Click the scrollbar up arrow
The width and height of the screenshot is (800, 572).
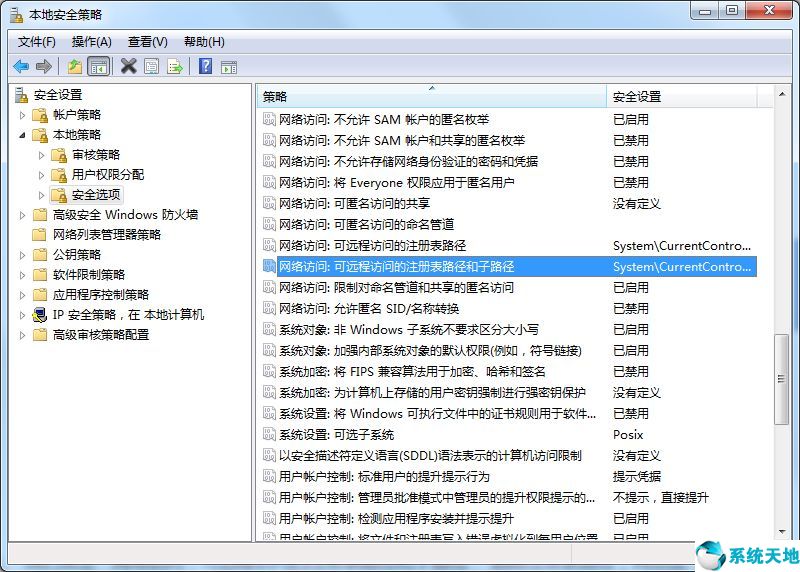(x=782, y=94)
